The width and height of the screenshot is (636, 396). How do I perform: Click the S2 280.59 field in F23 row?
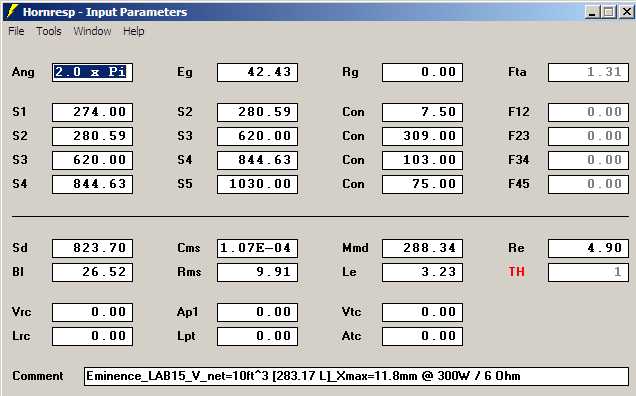(x=92, y=136)
